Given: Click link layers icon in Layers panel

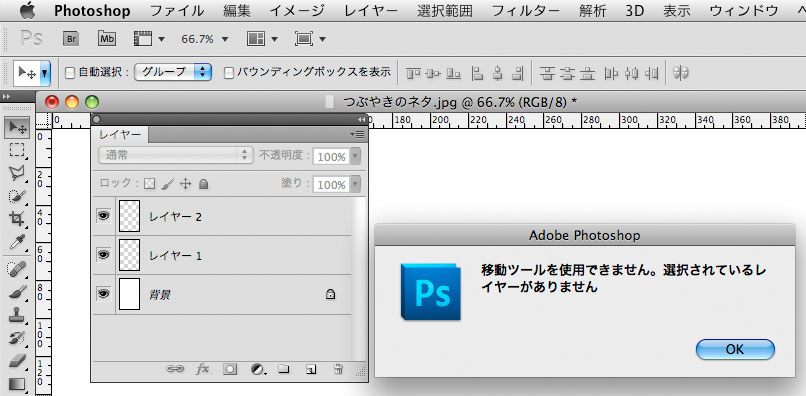Looking at the screenshot, I should (175, 369).
